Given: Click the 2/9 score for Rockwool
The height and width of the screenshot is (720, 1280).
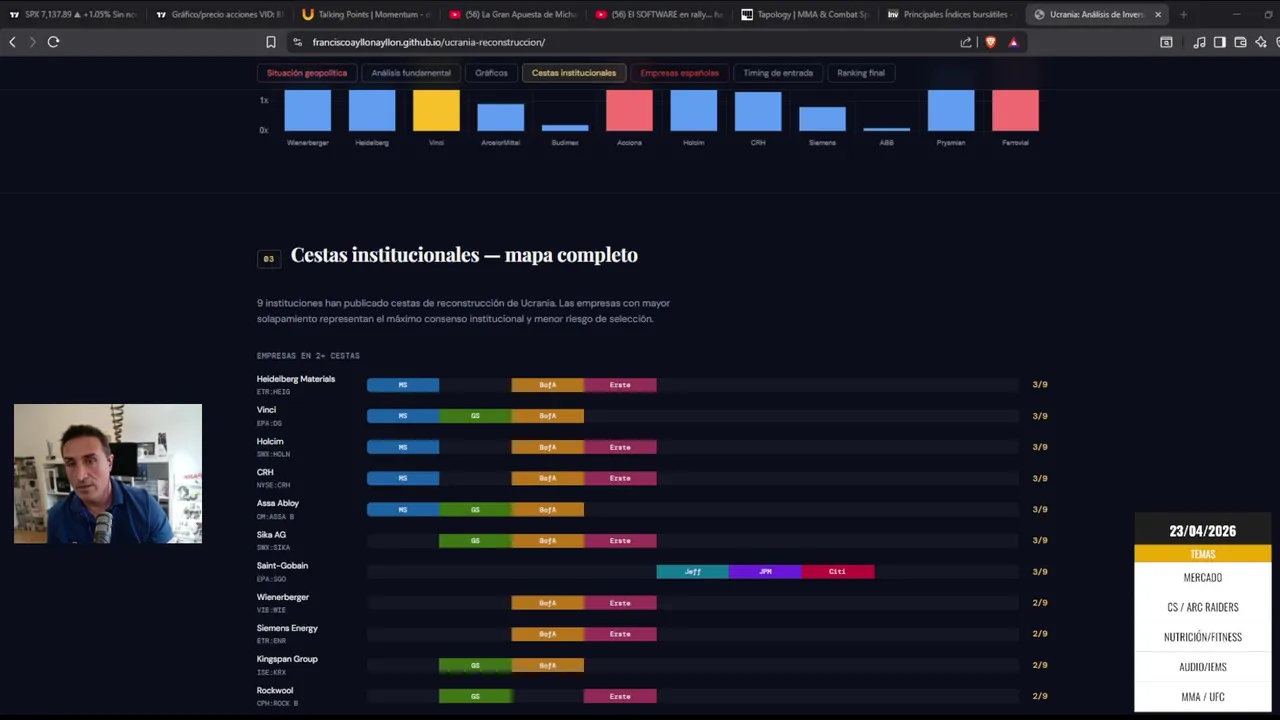Looking at the screenshot, I should pyautogui.click(x=1040, y=696).
